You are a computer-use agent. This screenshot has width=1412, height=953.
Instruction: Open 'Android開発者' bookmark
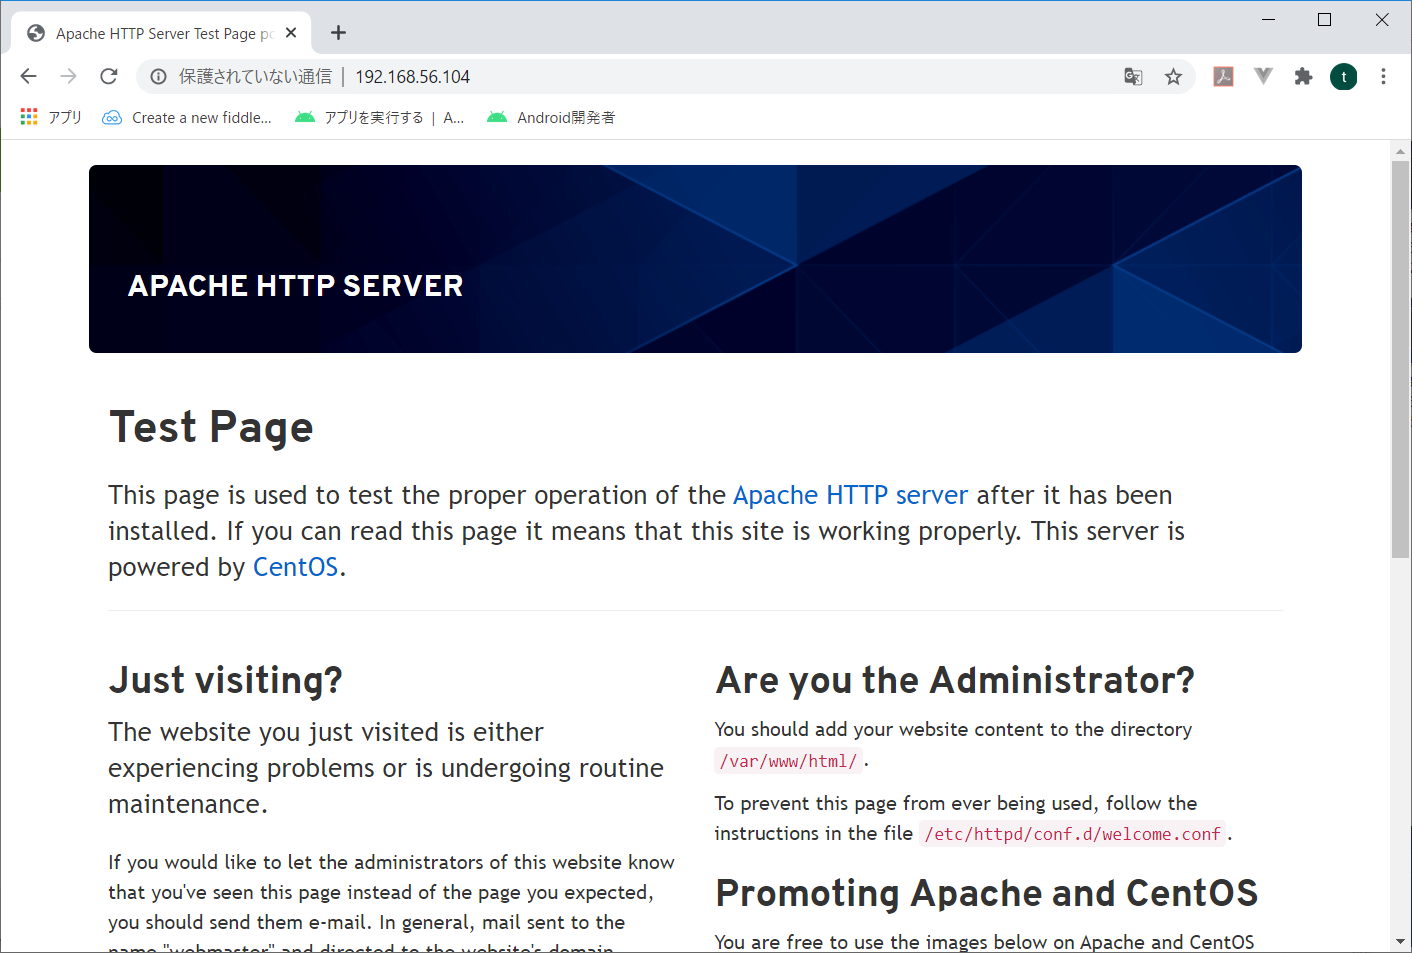551,117
